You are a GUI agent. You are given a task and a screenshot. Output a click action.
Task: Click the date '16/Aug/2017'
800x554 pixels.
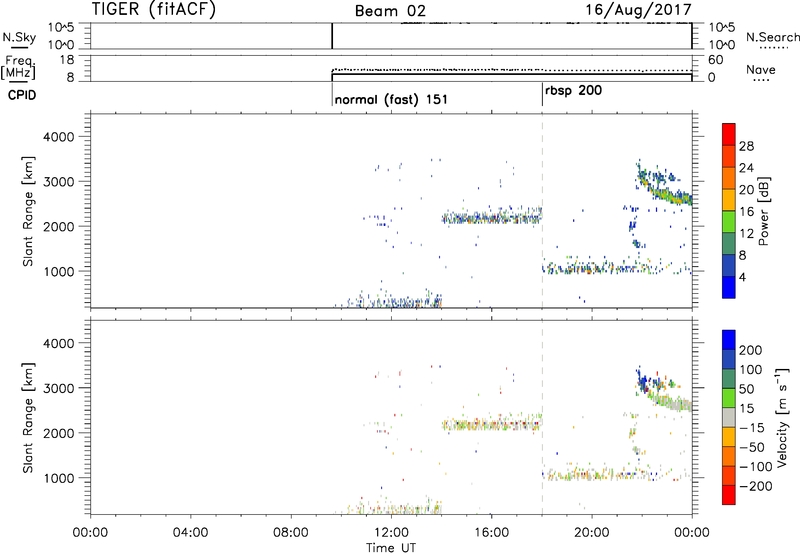click(x=638, y=9)
